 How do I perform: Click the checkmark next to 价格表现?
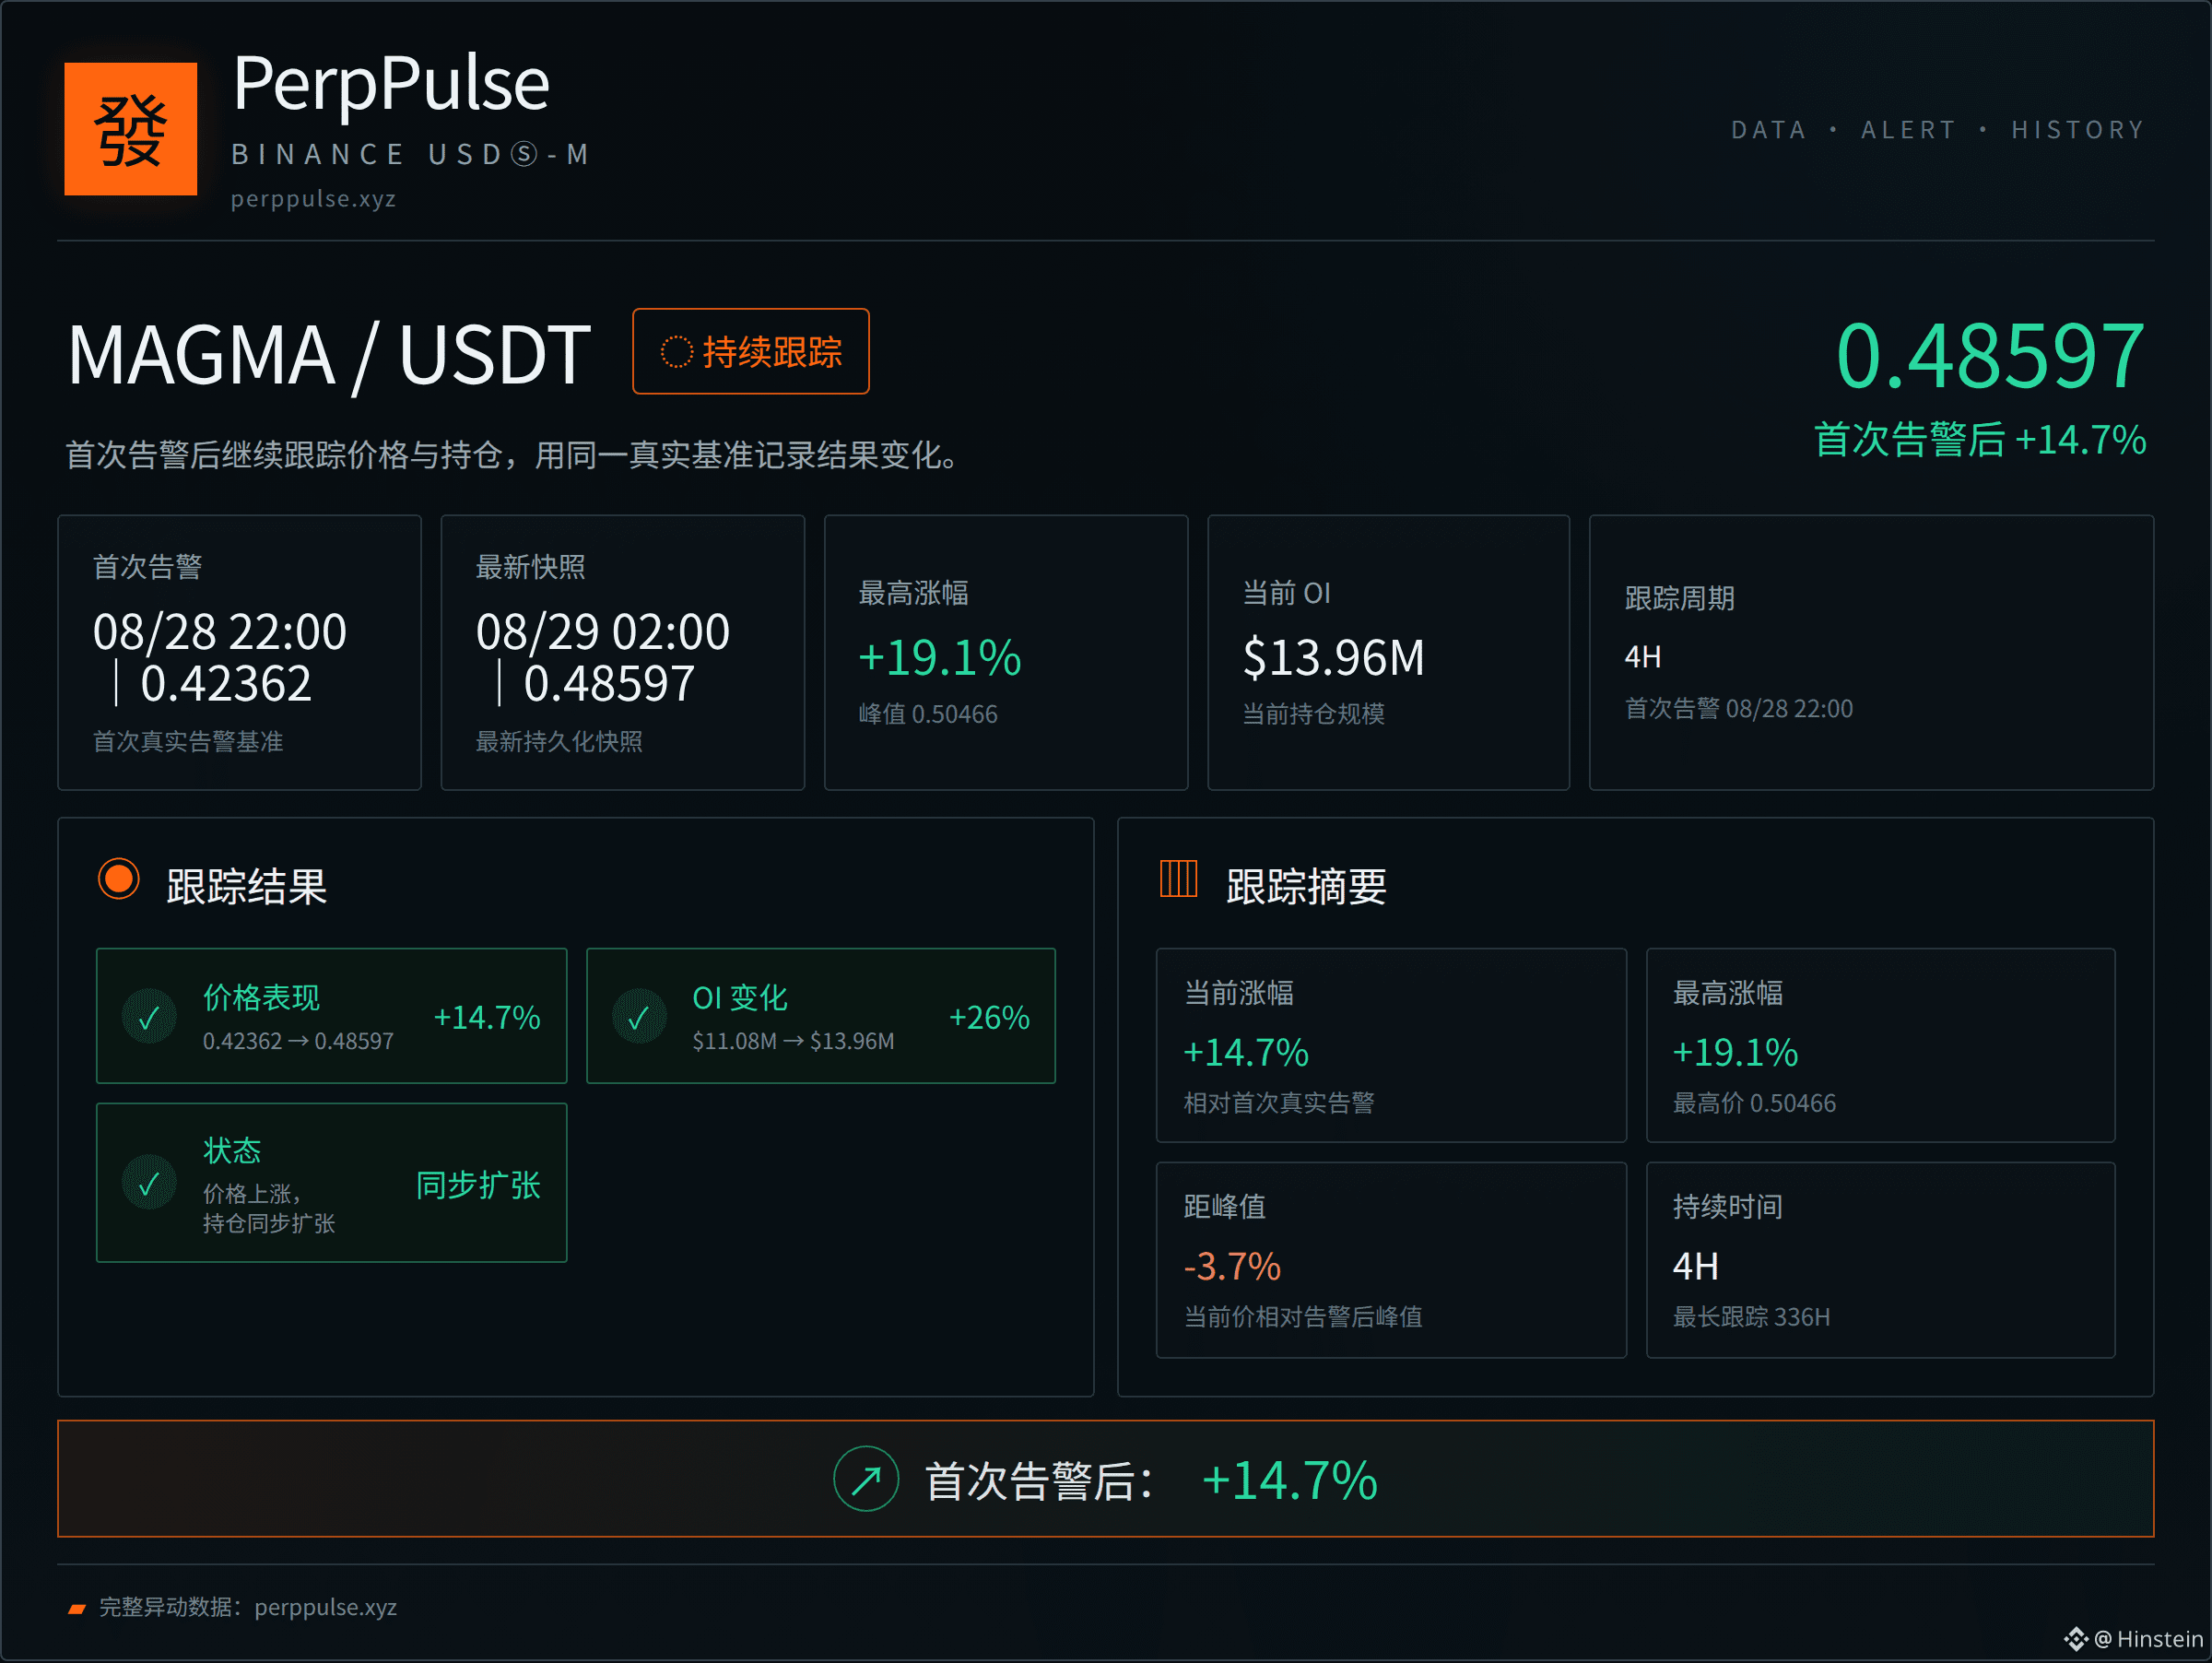149,1017
